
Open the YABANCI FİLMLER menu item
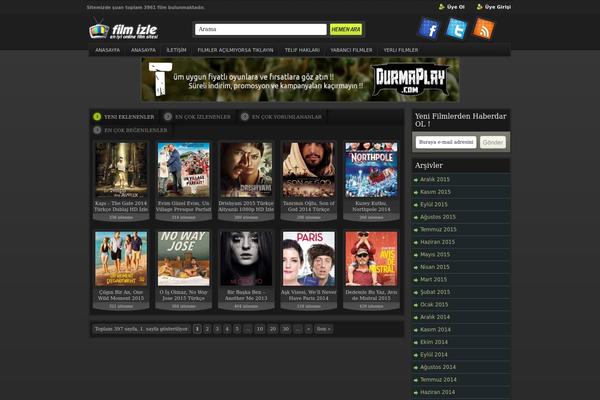pos(351,50)
